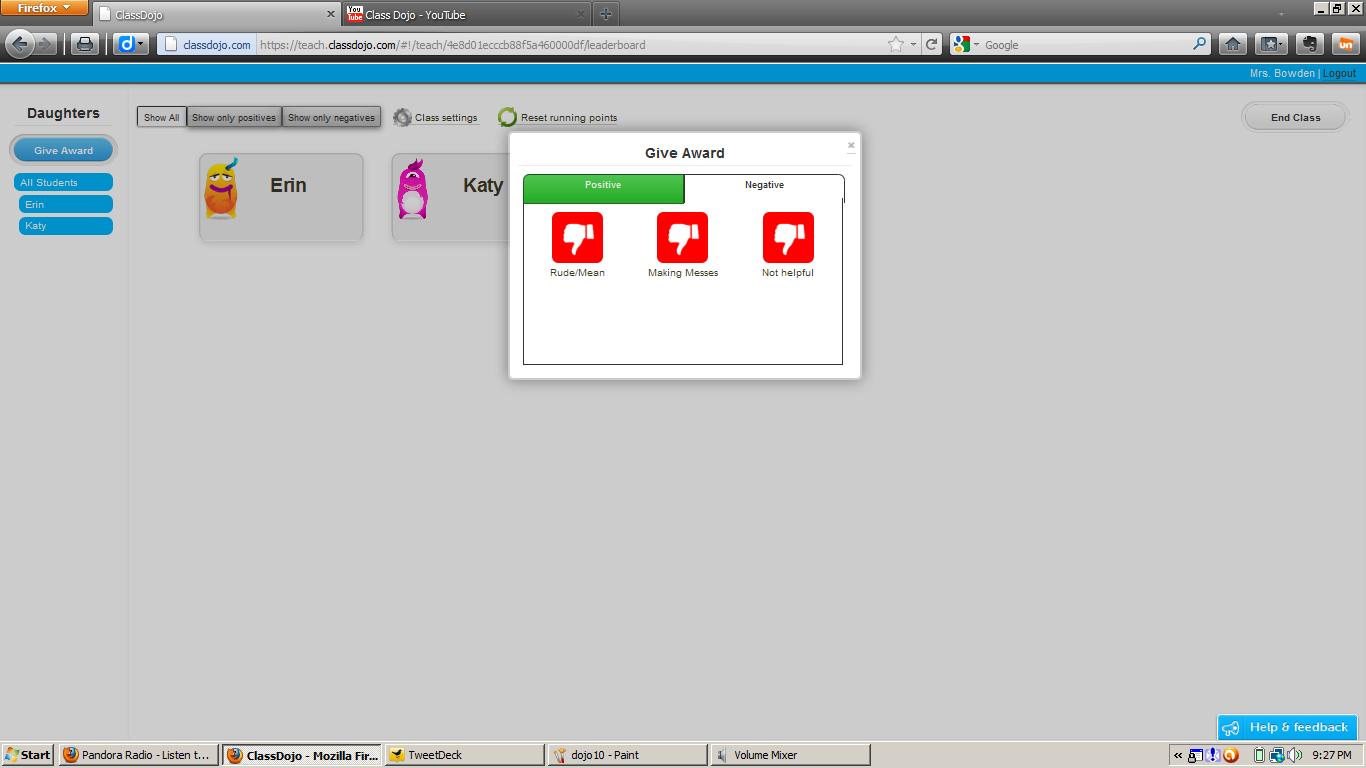Expand the Delicious toolbar button dropdown
Viewport: 1366px width, 768px height.
click(x=142, y=44)
